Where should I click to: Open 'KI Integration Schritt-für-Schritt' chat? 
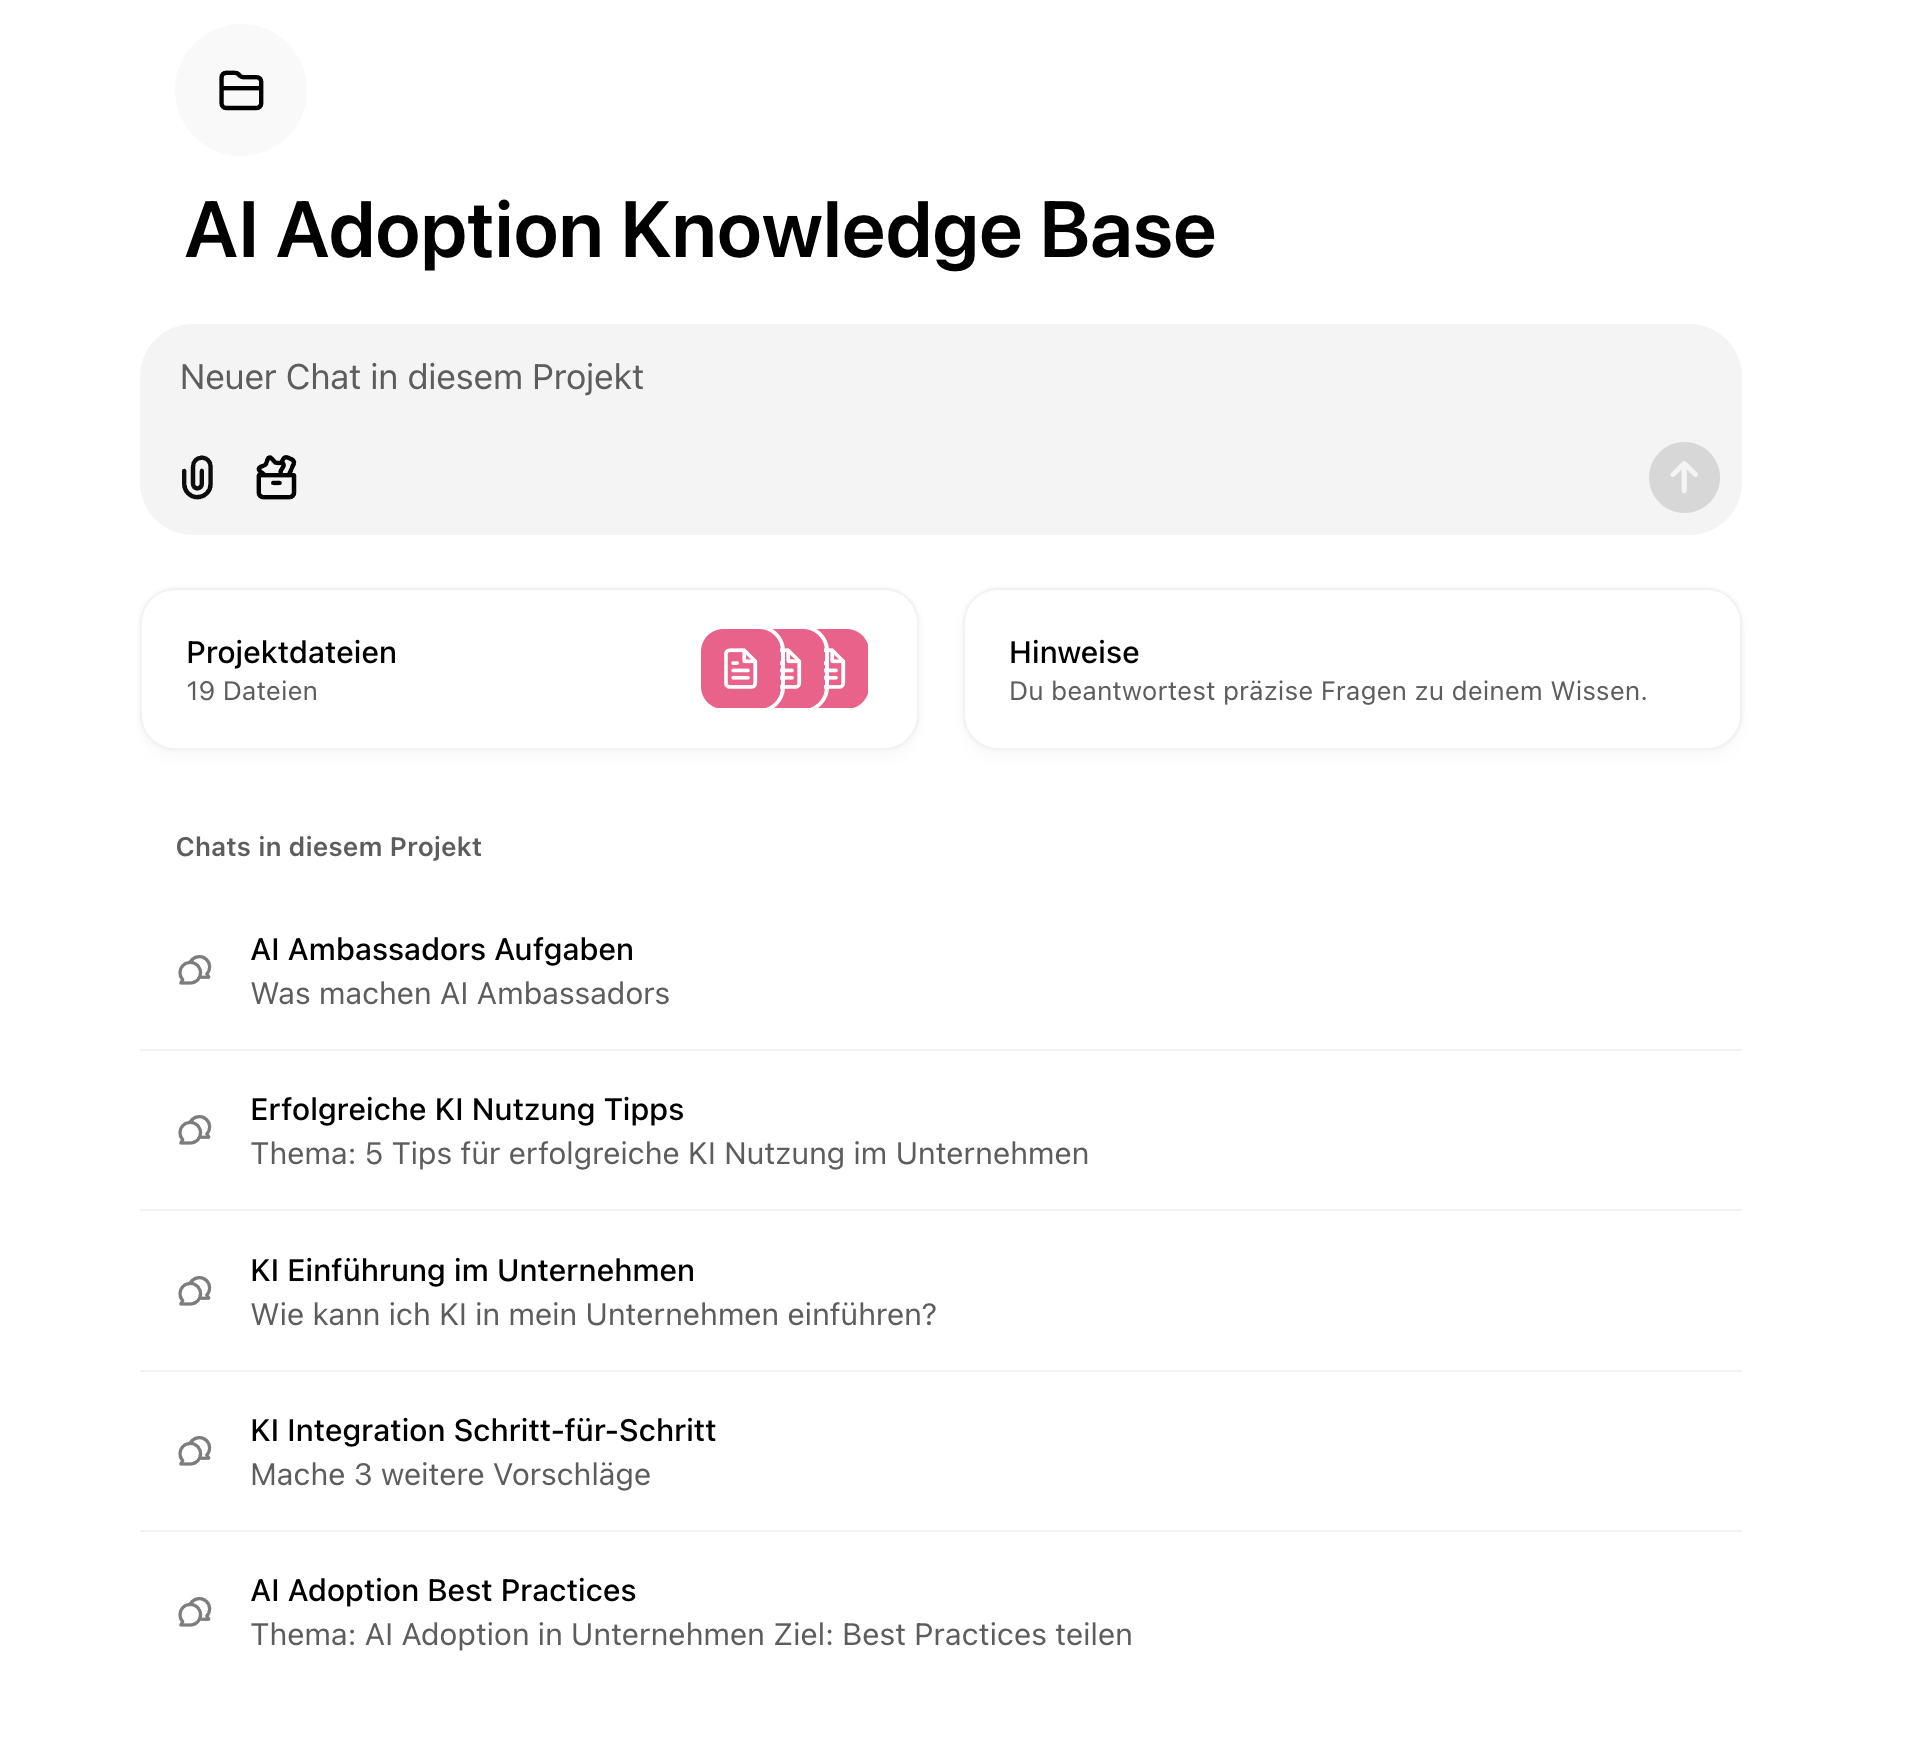[x=483, y=1430]
